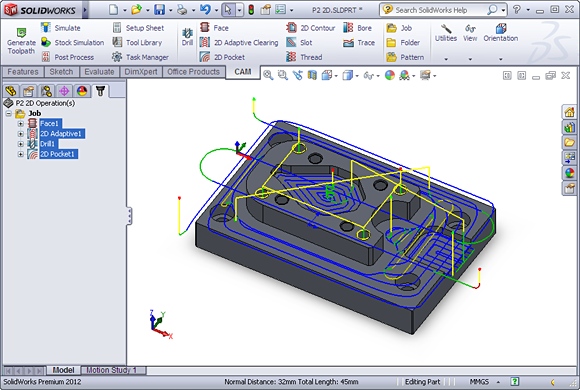Choose the Drill operation icon

pyautogui.click(x=187, y=36)
